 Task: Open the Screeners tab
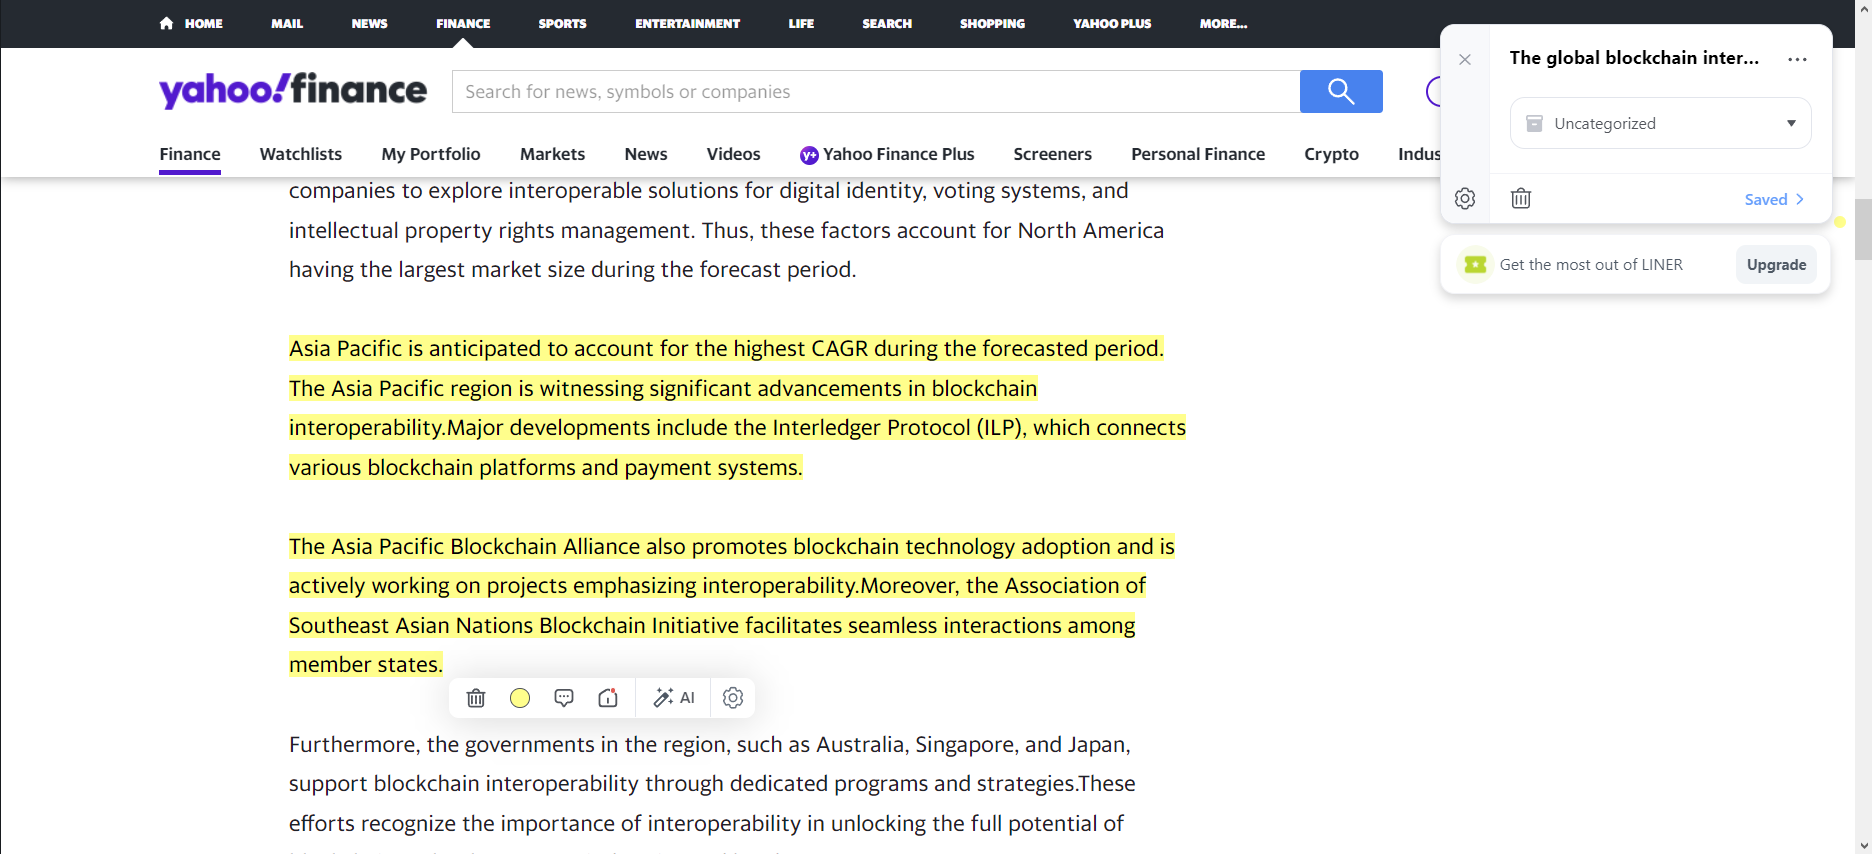(1052, 154)
